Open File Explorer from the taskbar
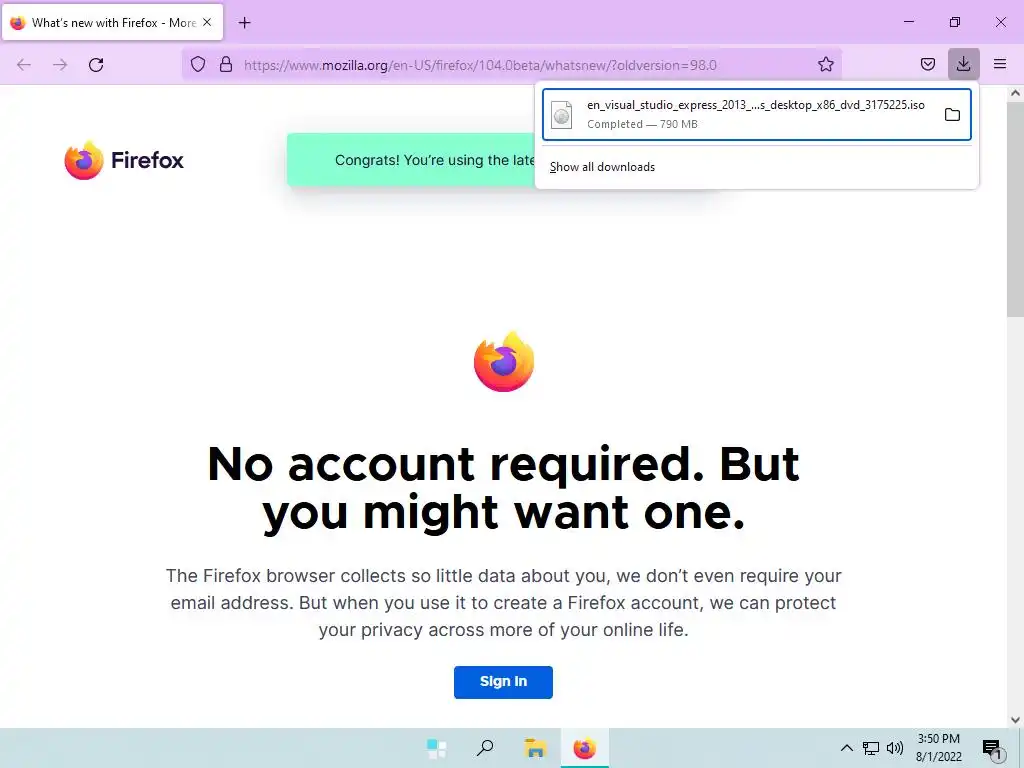This screenshot has width=1024, height=768. point(535,748)
